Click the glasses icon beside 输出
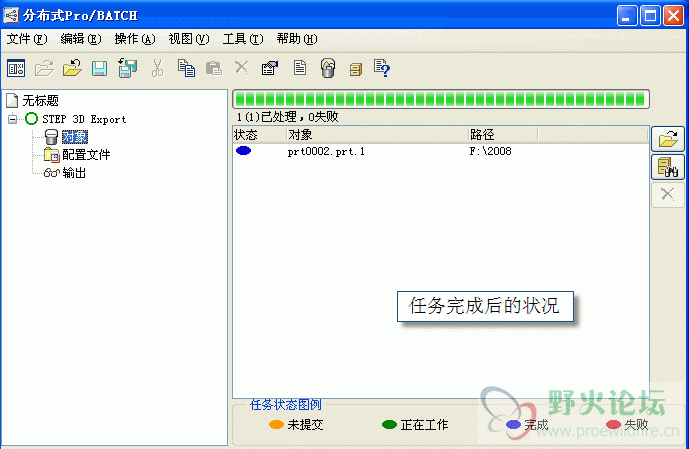This screenshot has height=449, width=689. click(51, 173)
